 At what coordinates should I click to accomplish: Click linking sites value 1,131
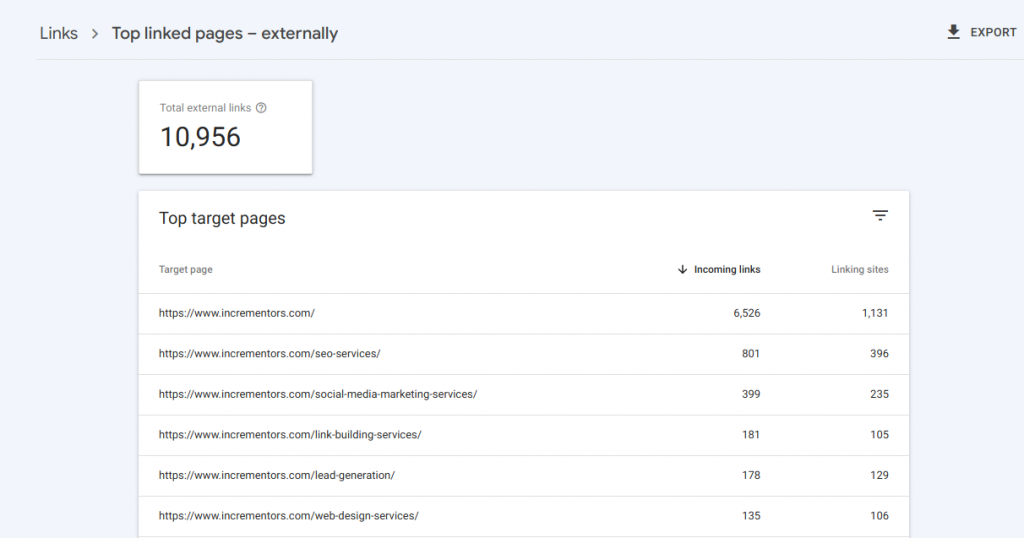875,313
